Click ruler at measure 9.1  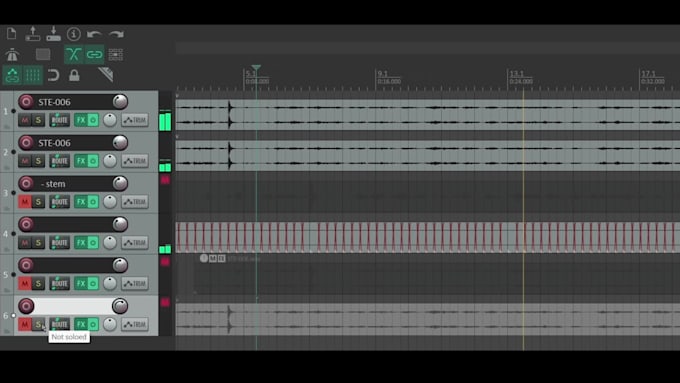(382, 74)
